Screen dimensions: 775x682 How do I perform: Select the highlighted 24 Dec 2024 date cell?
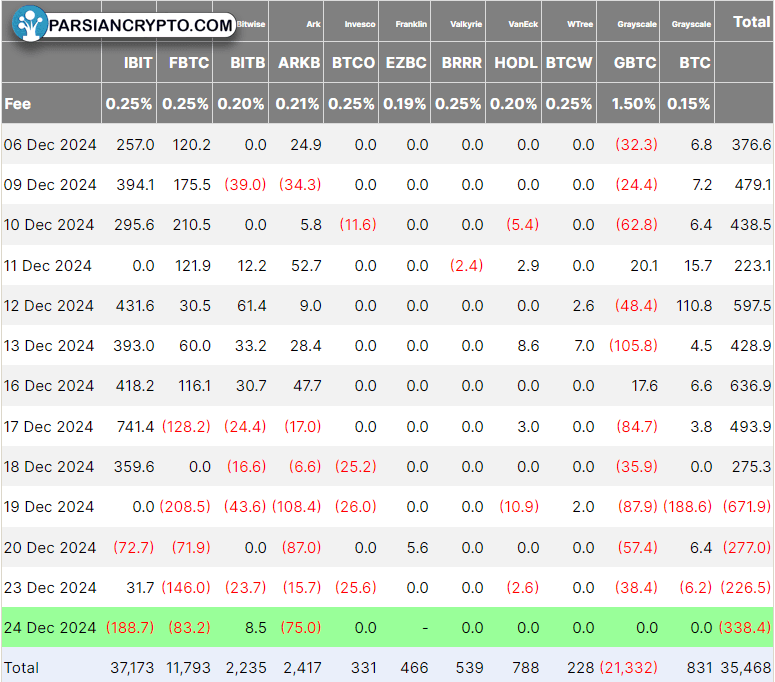pos(50,628)
